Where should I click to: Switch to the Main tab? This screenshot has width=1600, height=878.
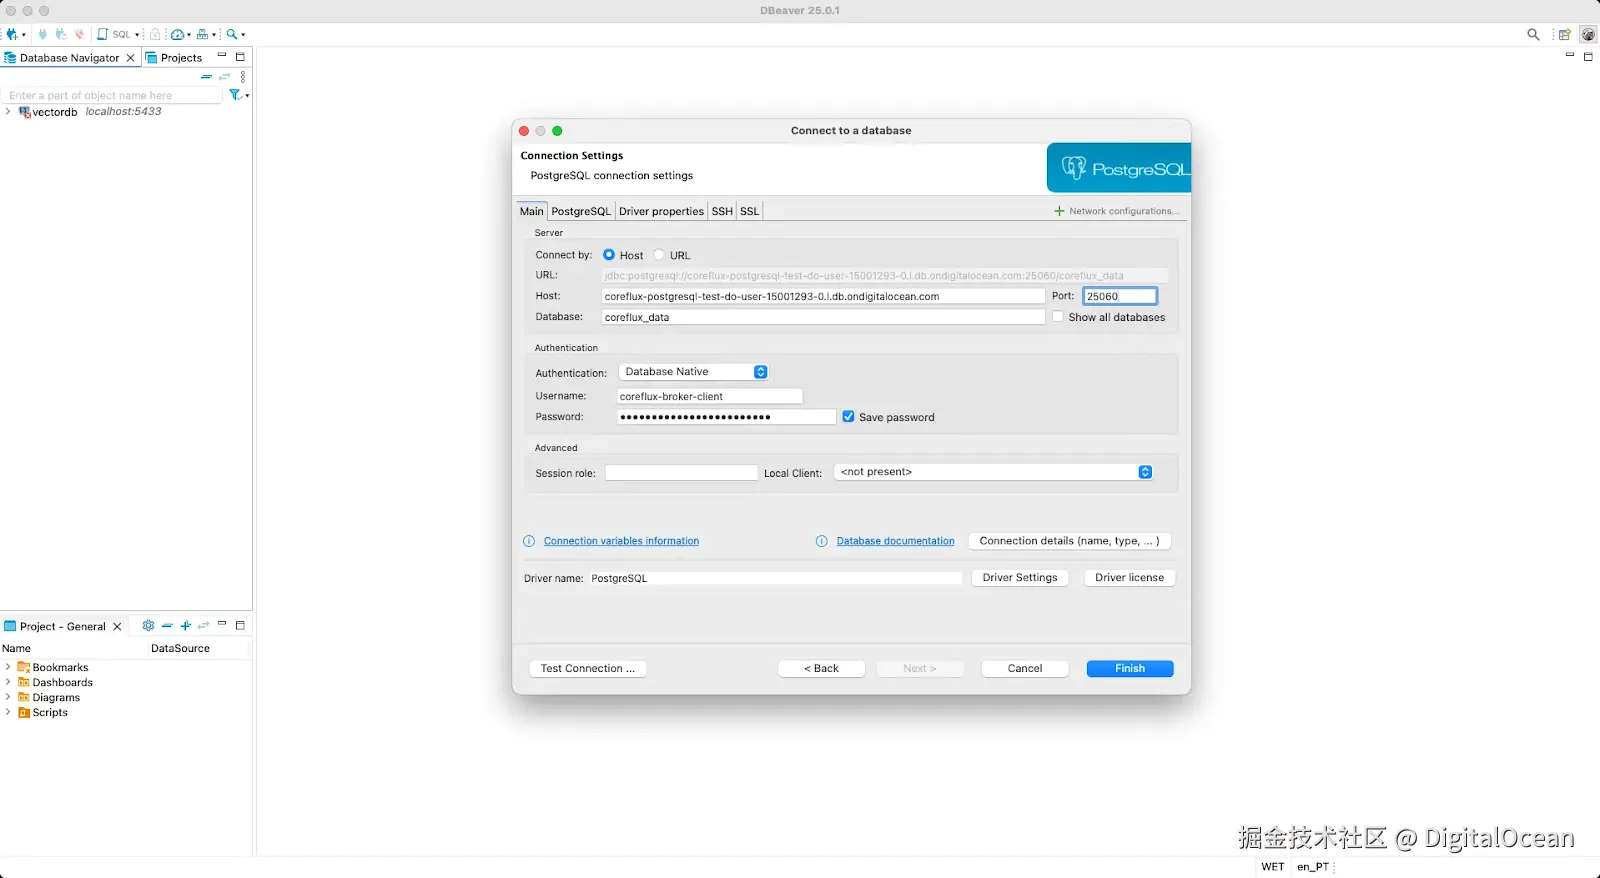[532, 211]
